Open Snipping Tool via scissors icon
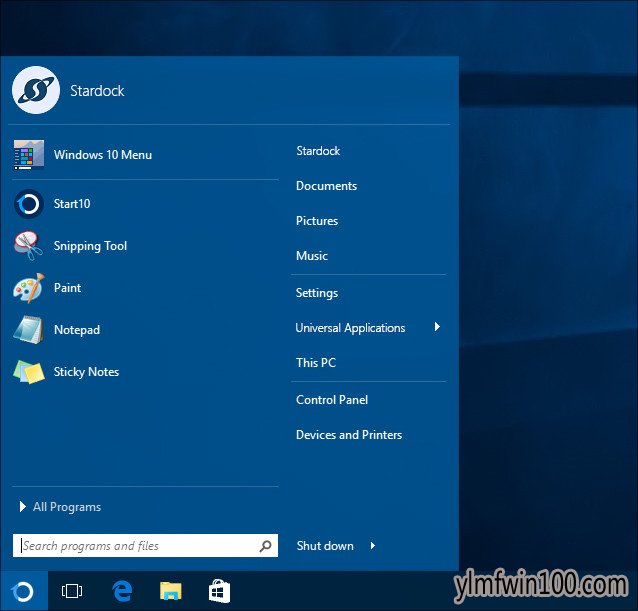 tap(28, 245)
